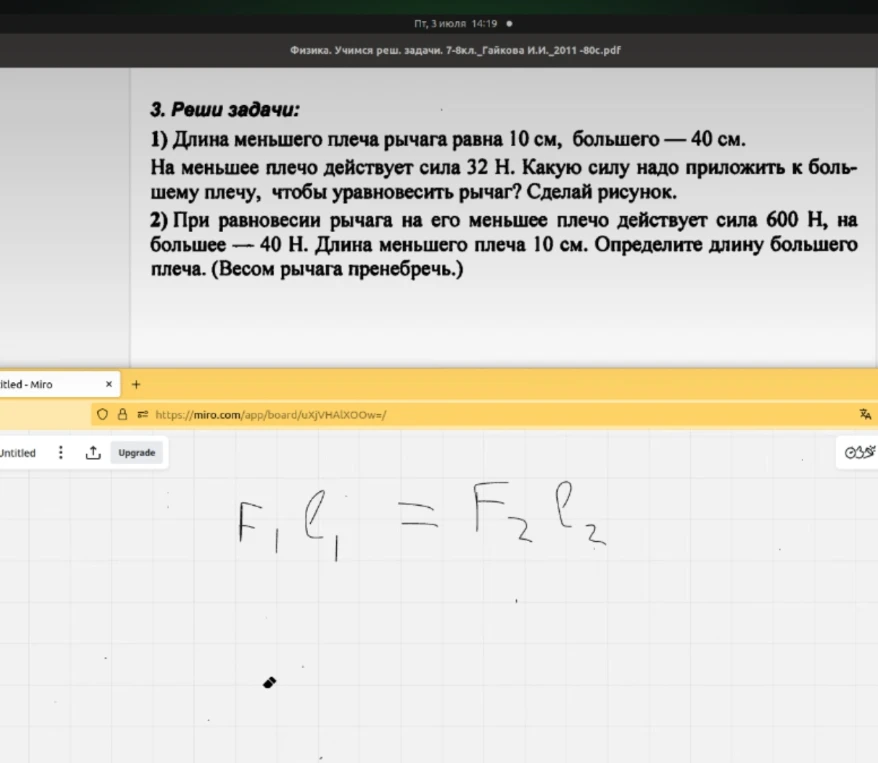878x763 pixels.
Task: Open the Miro board options menu (three dots)
Action: pos(60,452)
